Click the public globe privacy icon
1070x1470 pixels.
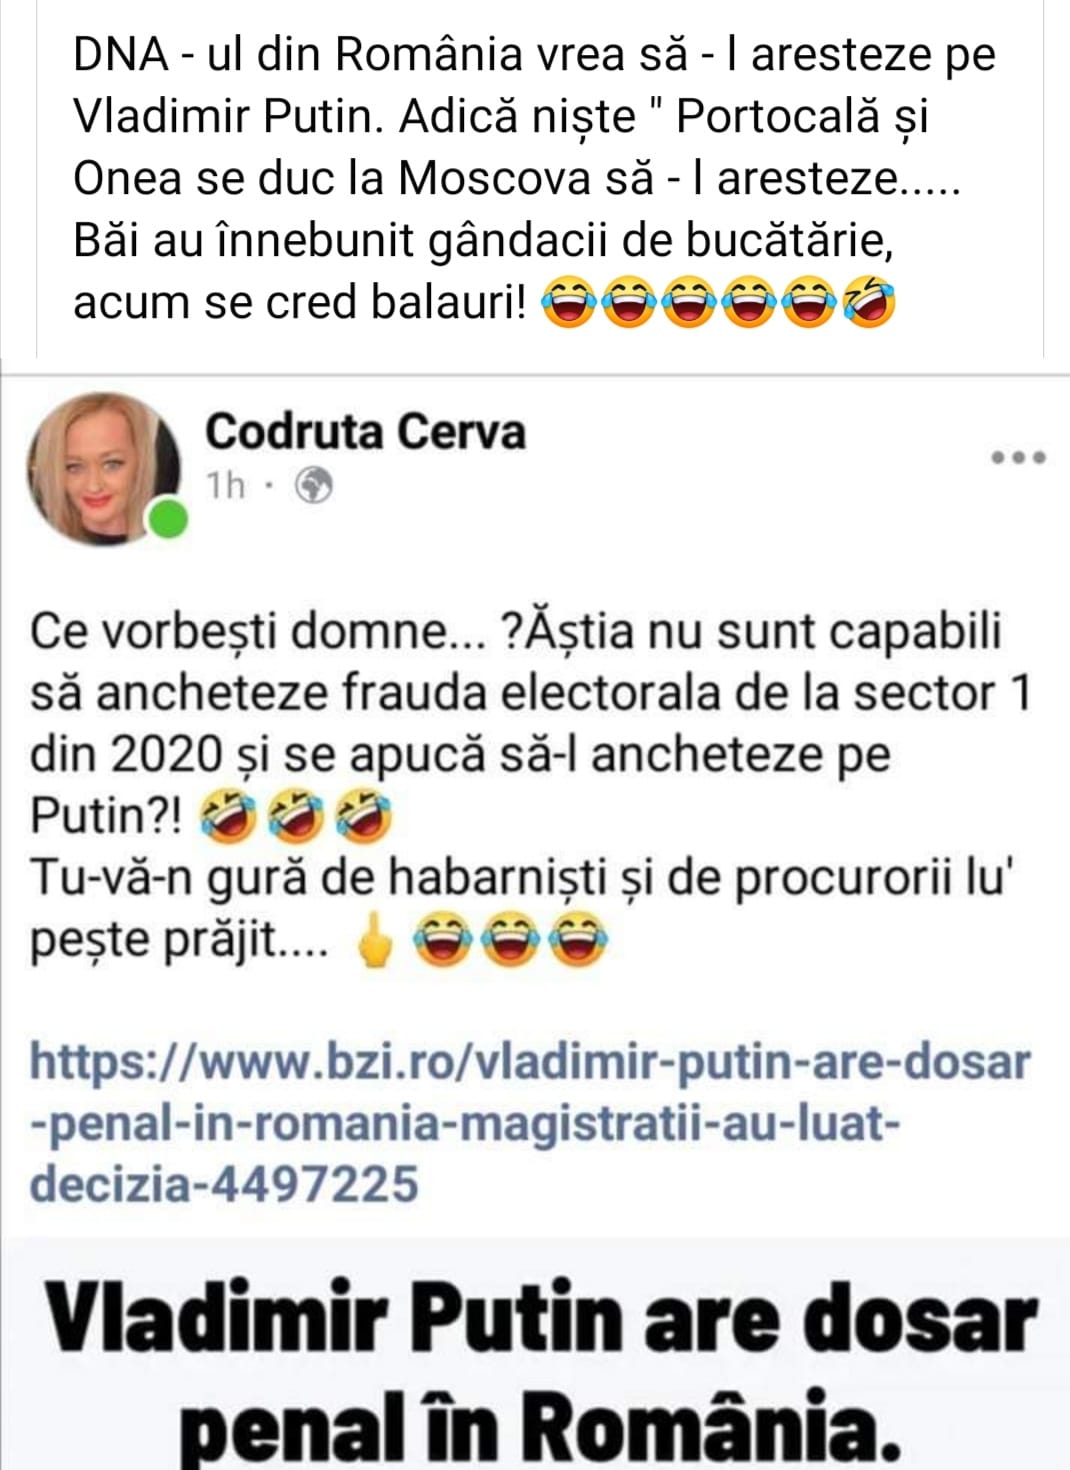pyautogui.click(x=314, y=486)
